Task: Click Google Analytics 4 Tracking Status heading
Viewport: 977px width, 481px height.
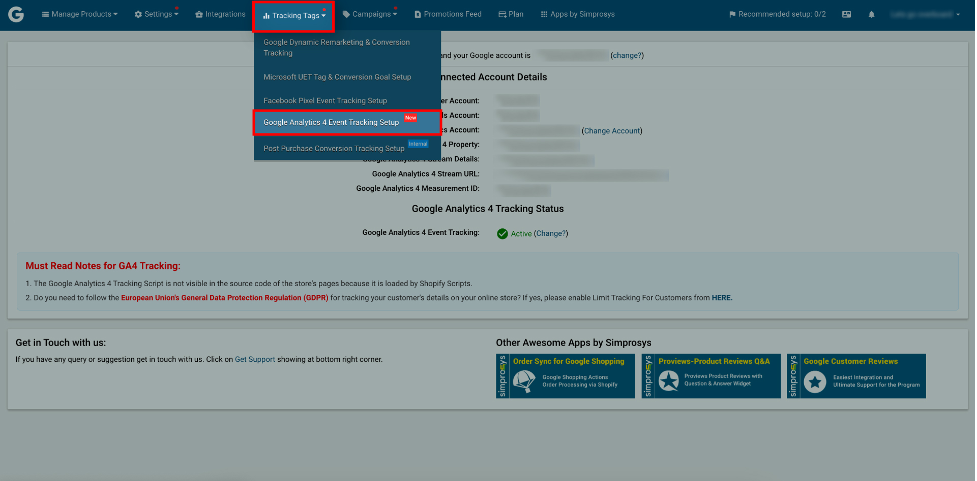Action: [488, 209]
